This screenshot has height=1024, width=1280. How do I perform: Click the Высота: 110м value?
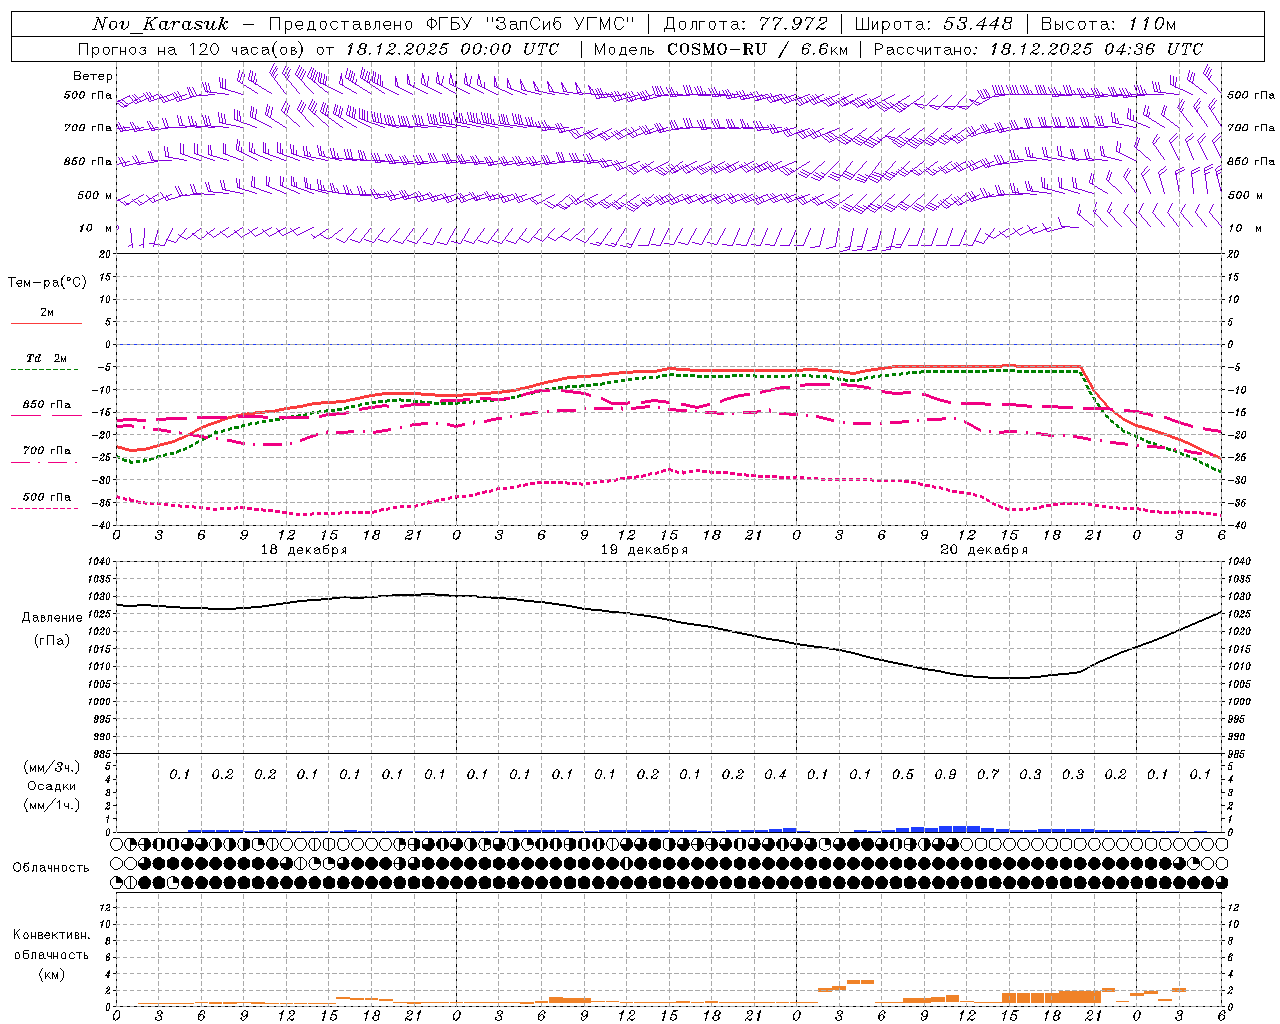[1108, 24]
